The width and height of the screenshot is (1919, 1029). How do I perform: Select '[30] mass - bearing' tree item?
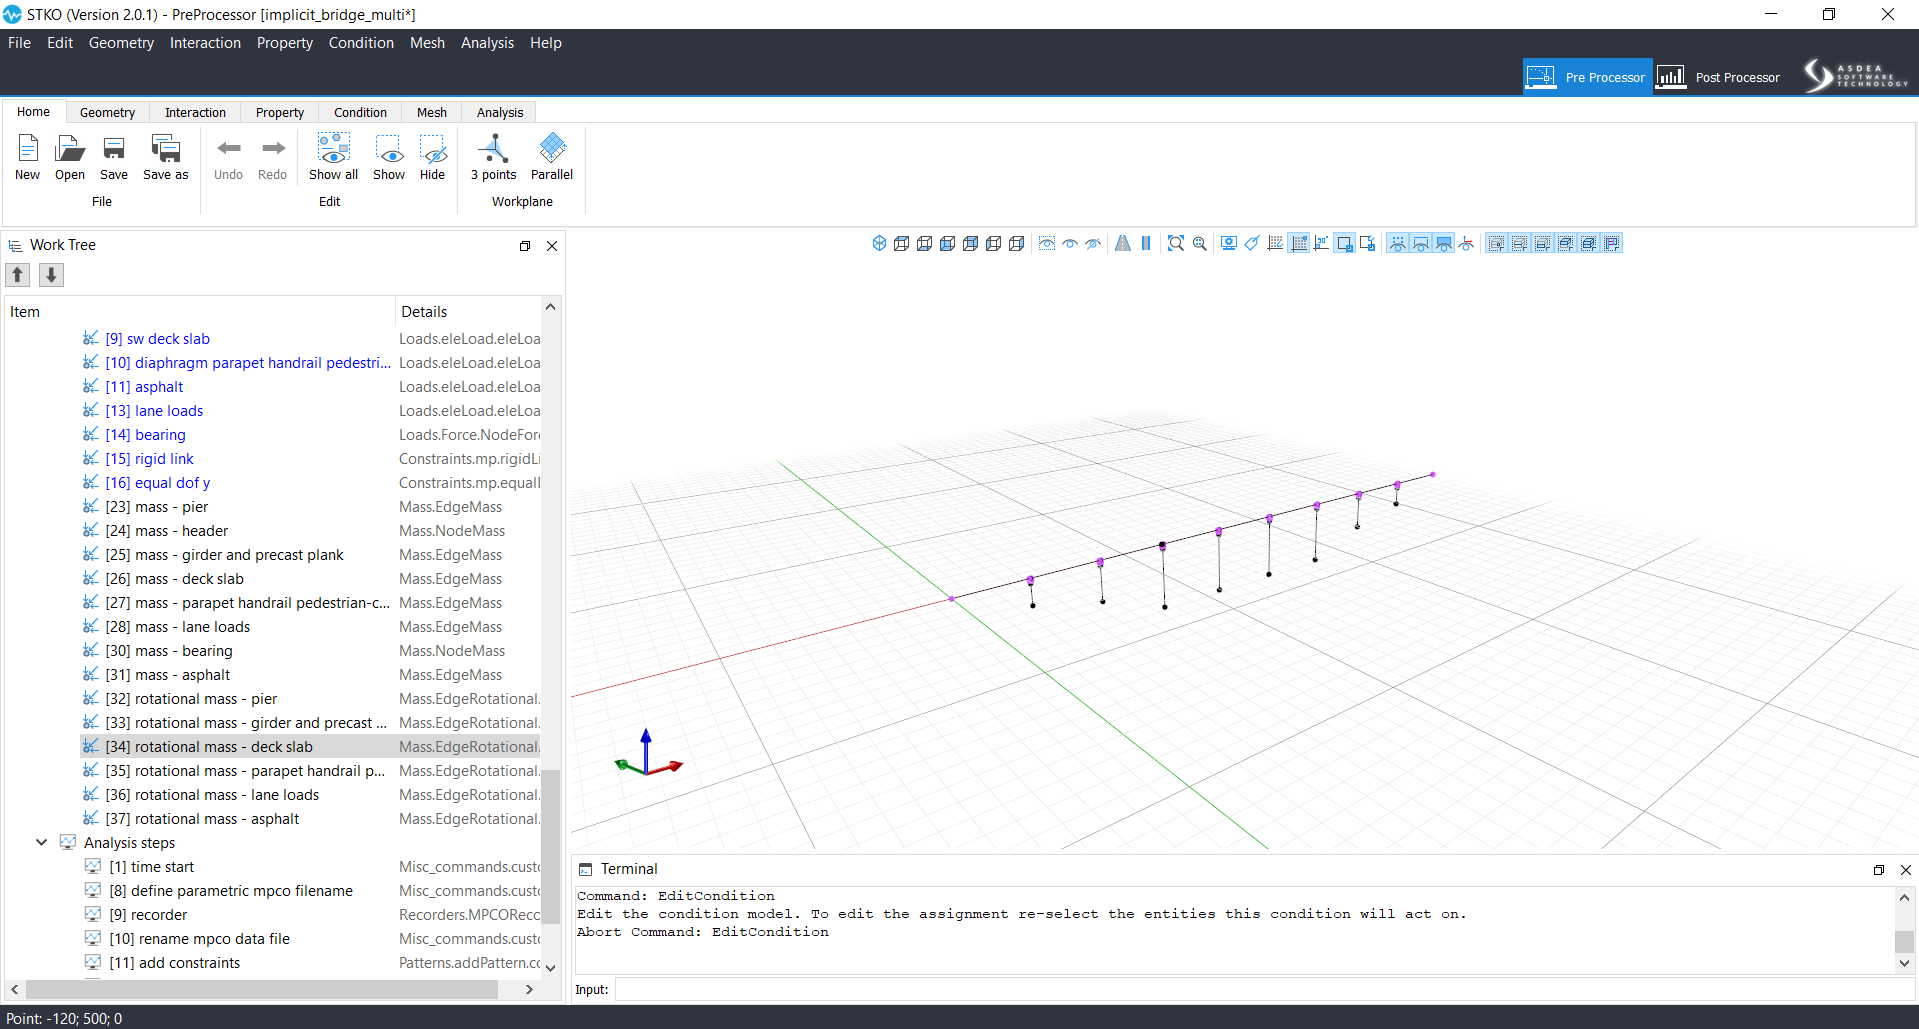pos(169,651)
